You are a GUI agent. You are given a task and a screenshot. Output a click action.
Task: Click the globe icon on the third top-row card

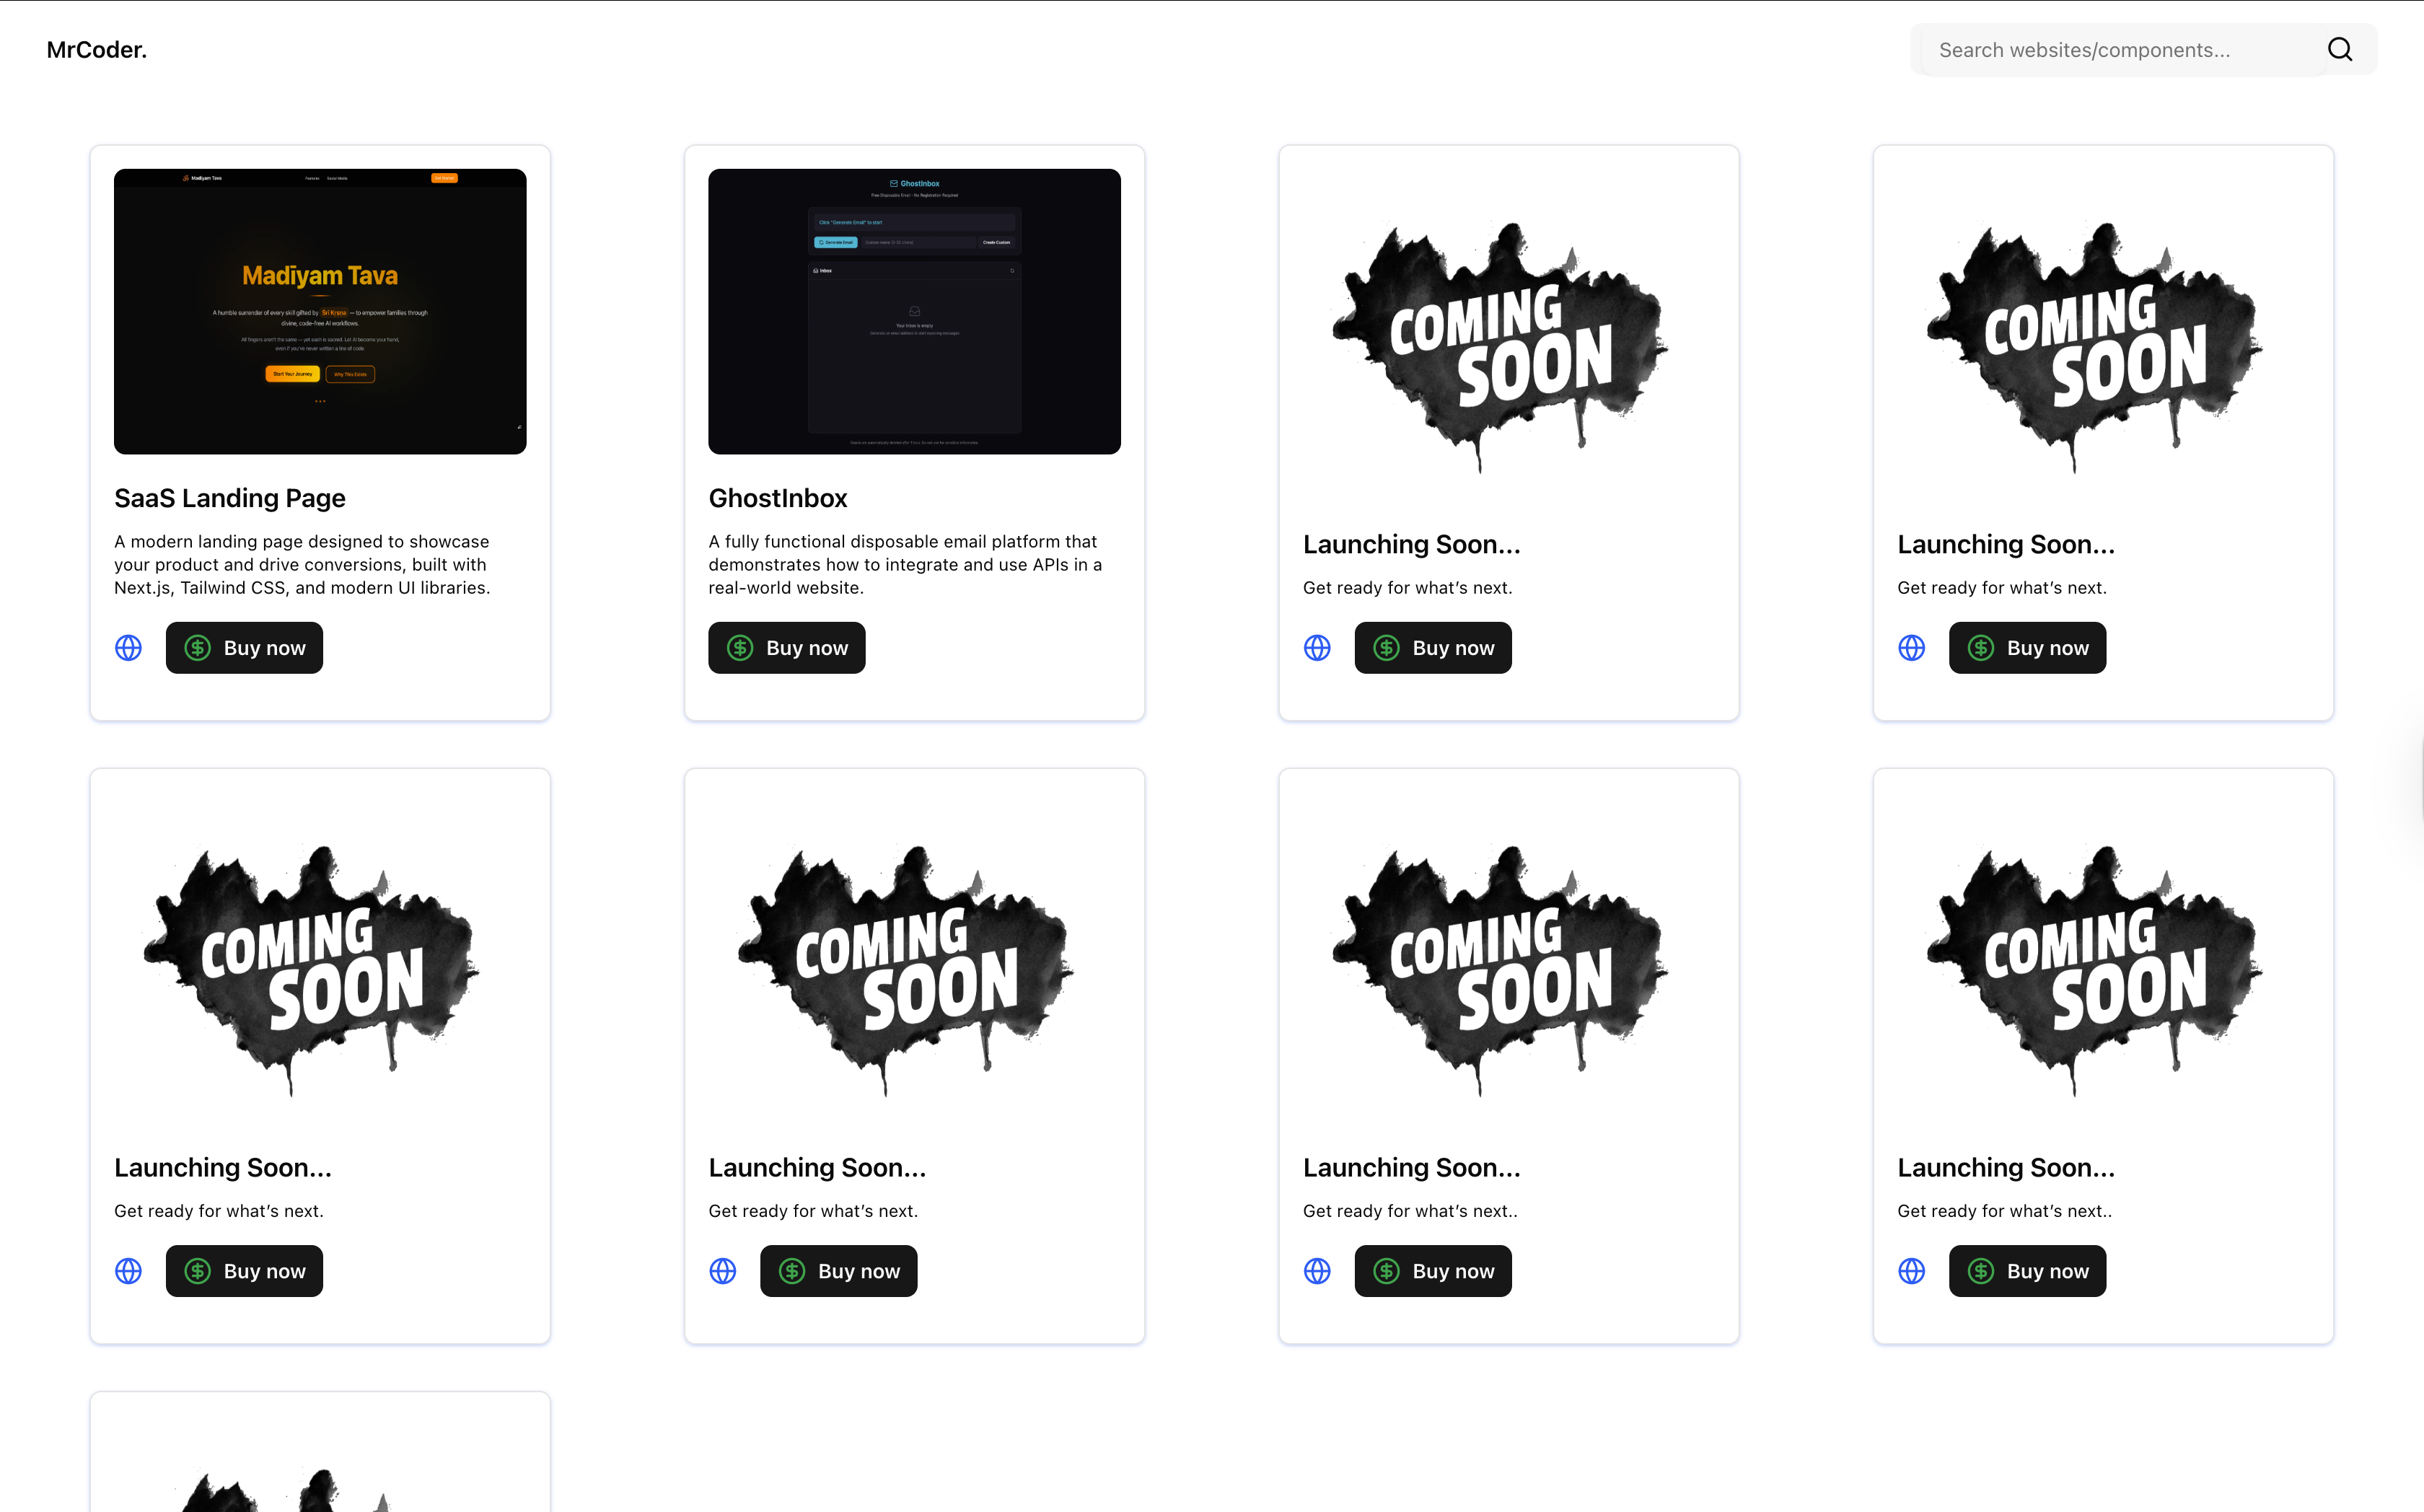point(1317,647)
